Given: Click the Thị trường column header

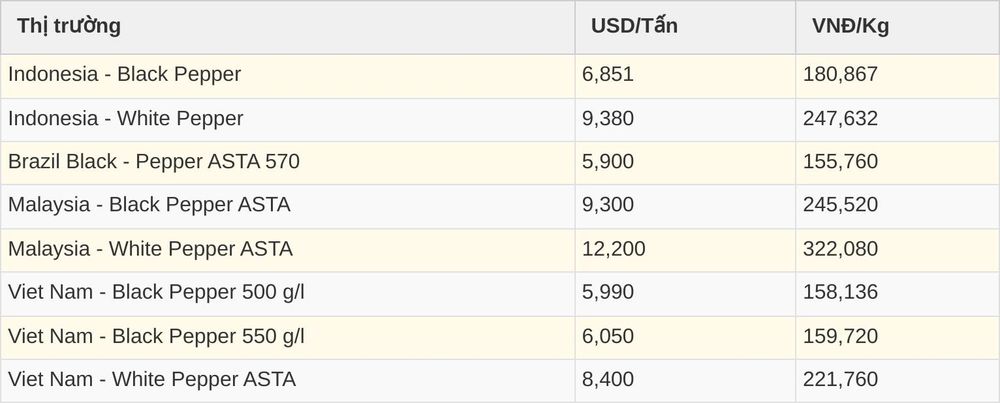Looking at the screenshot, I should click(x=288, y=27).
